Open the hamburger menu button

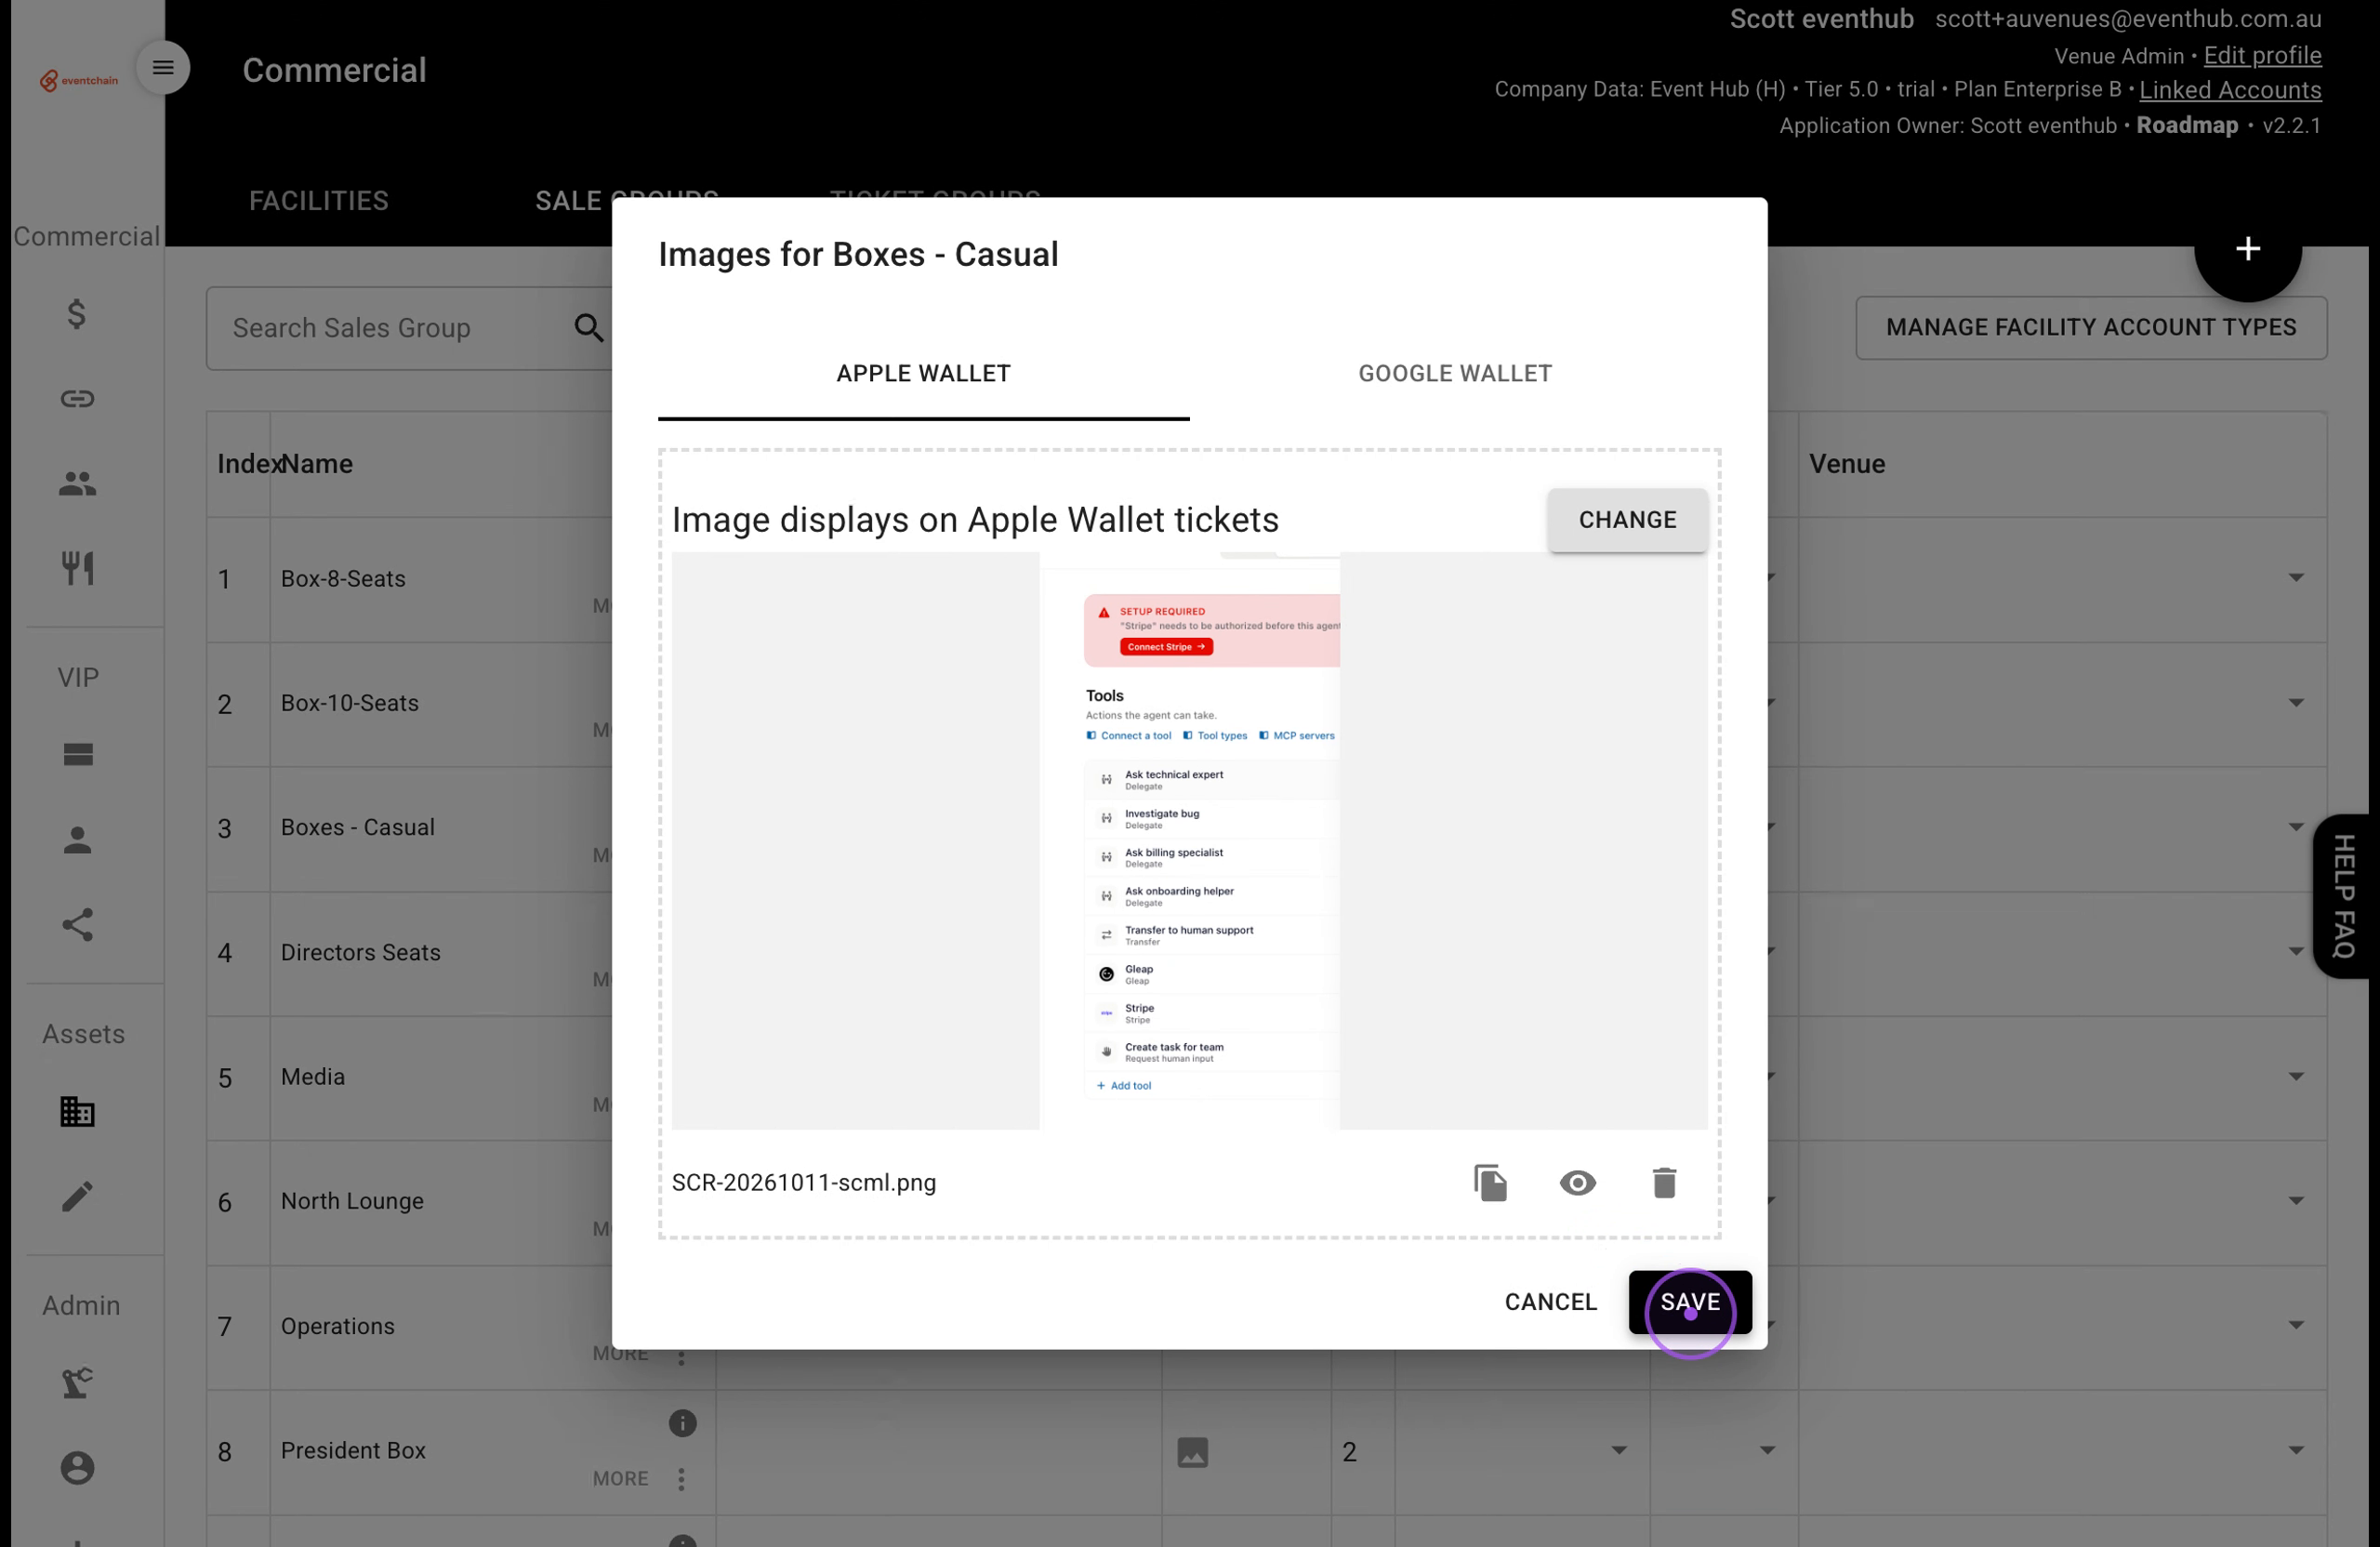pyautogui.click(x=163, y=68)
